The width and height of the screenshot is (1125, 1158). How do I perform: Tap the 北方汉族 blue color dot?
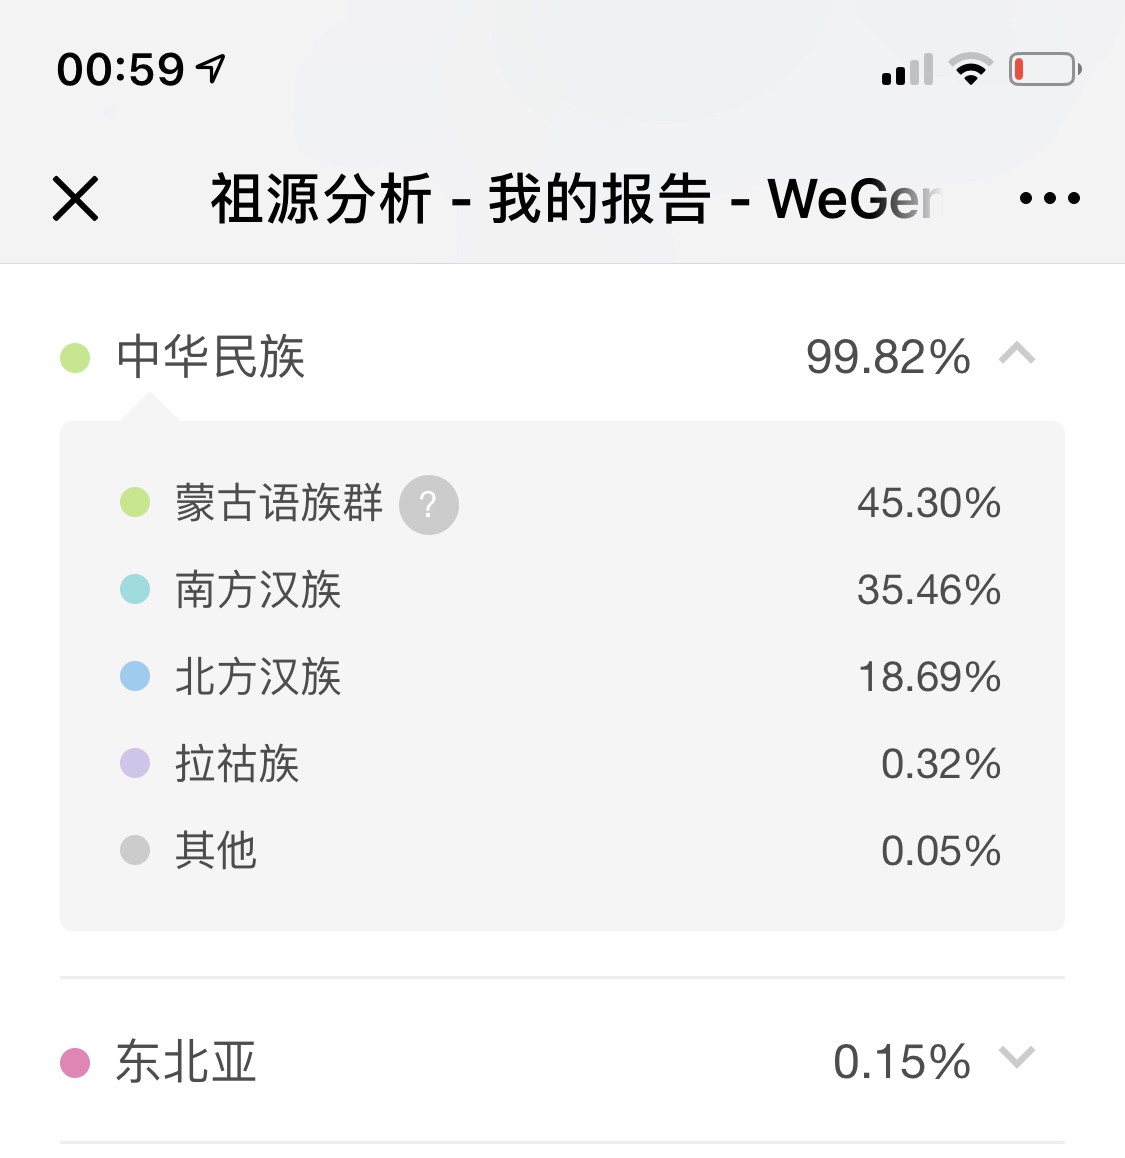135,676
